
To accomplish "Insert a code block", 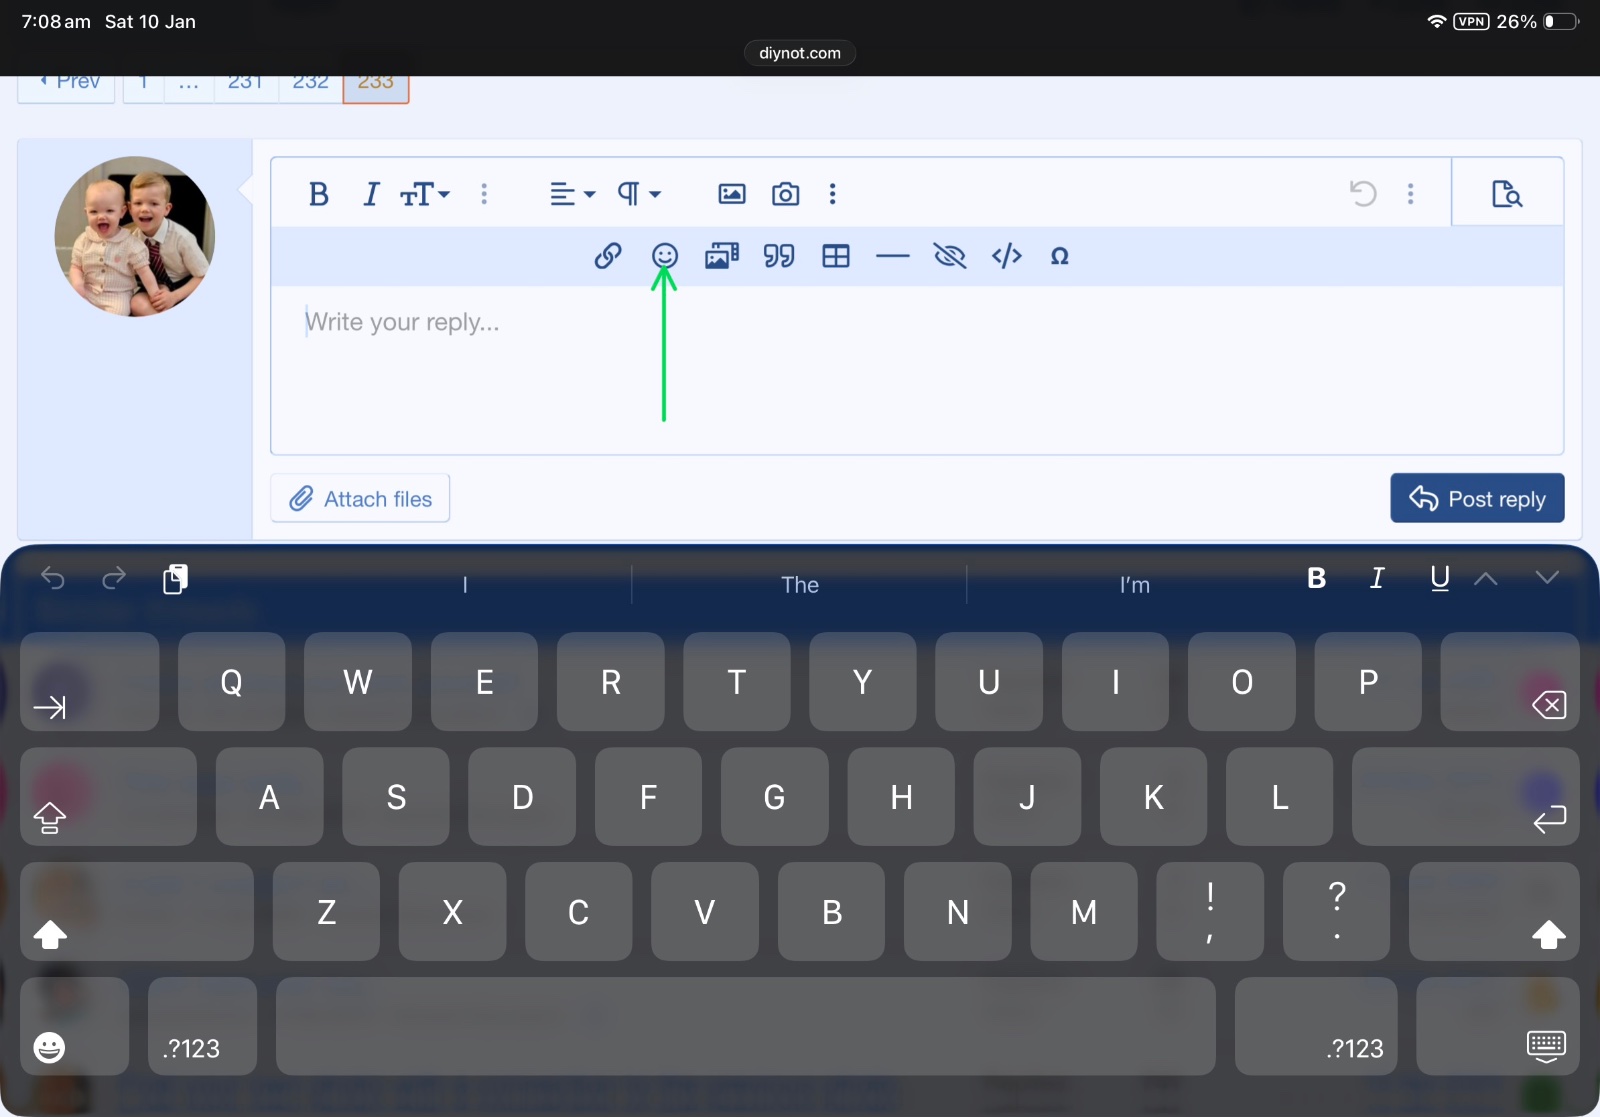I will tap(1006, 256).
